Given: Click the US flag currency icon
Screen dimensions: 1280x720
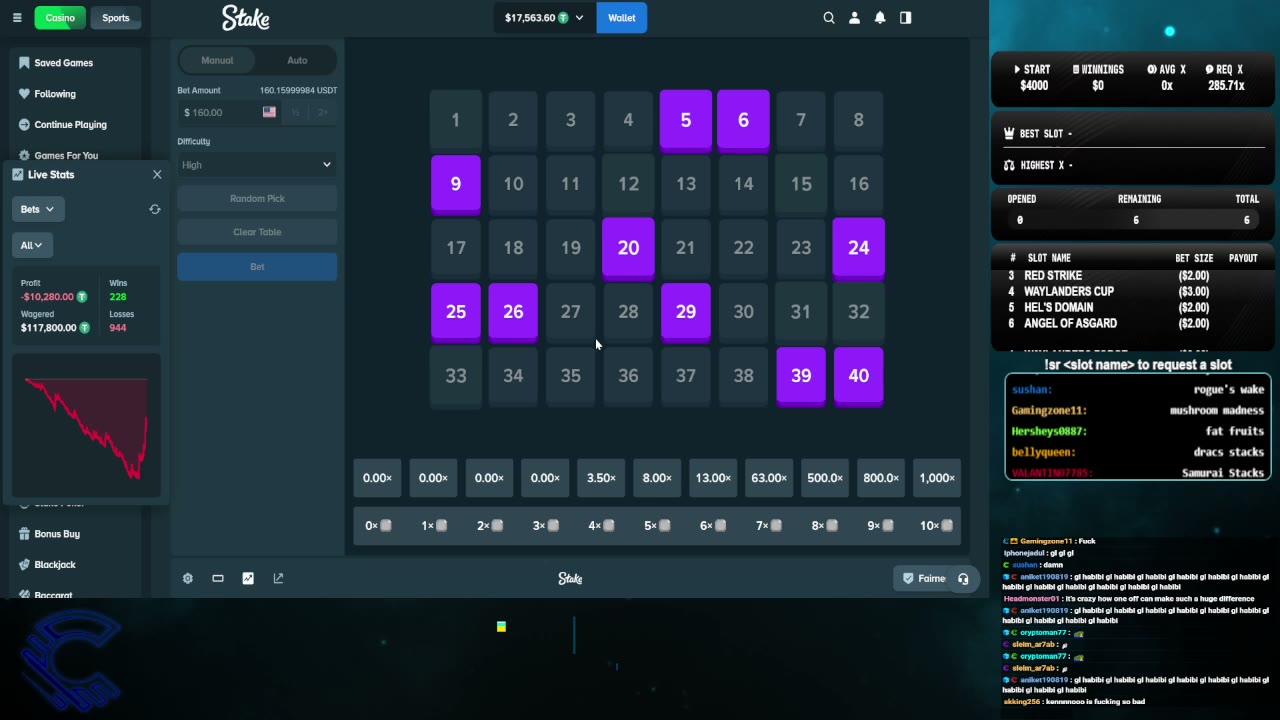Looking at the screenshot, I should (269, 112).
